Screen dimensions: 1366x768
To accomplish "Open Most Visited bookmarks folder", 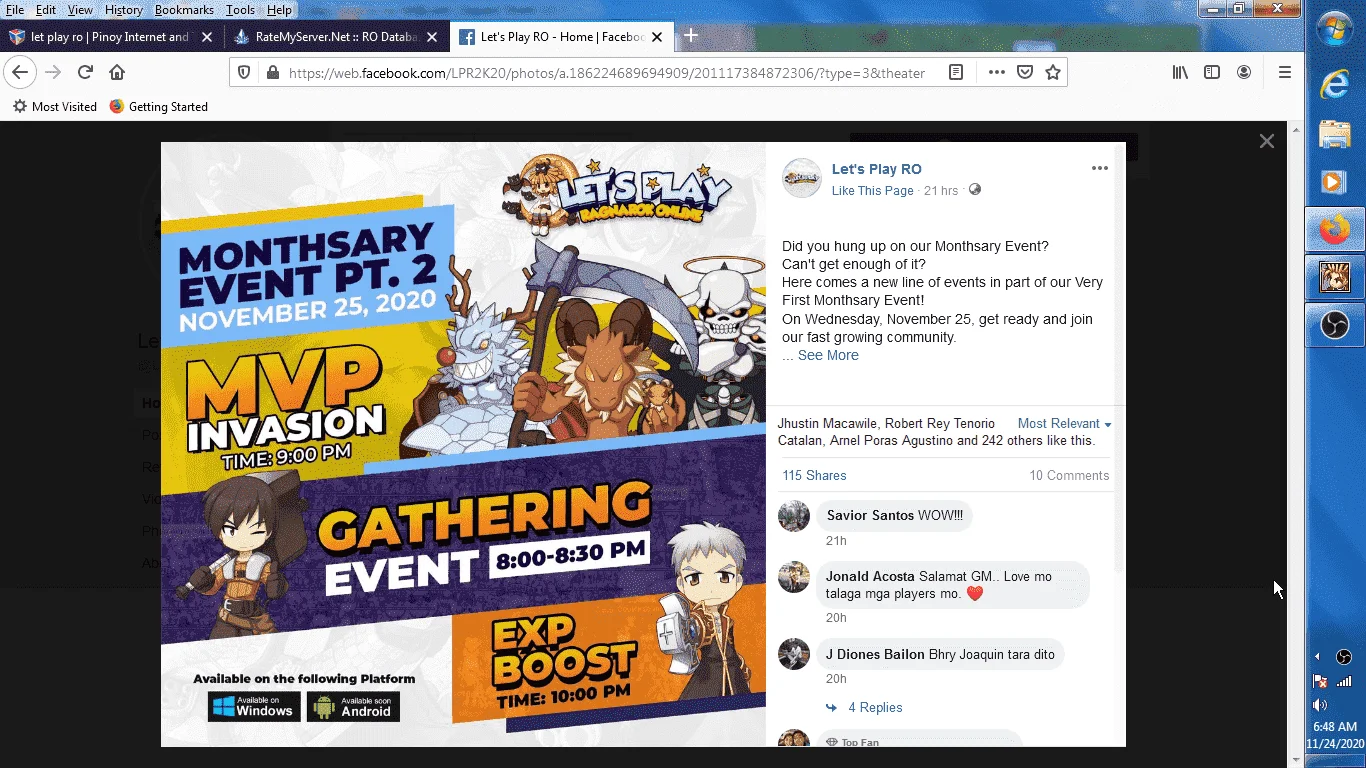I will (x=55, y=106).
